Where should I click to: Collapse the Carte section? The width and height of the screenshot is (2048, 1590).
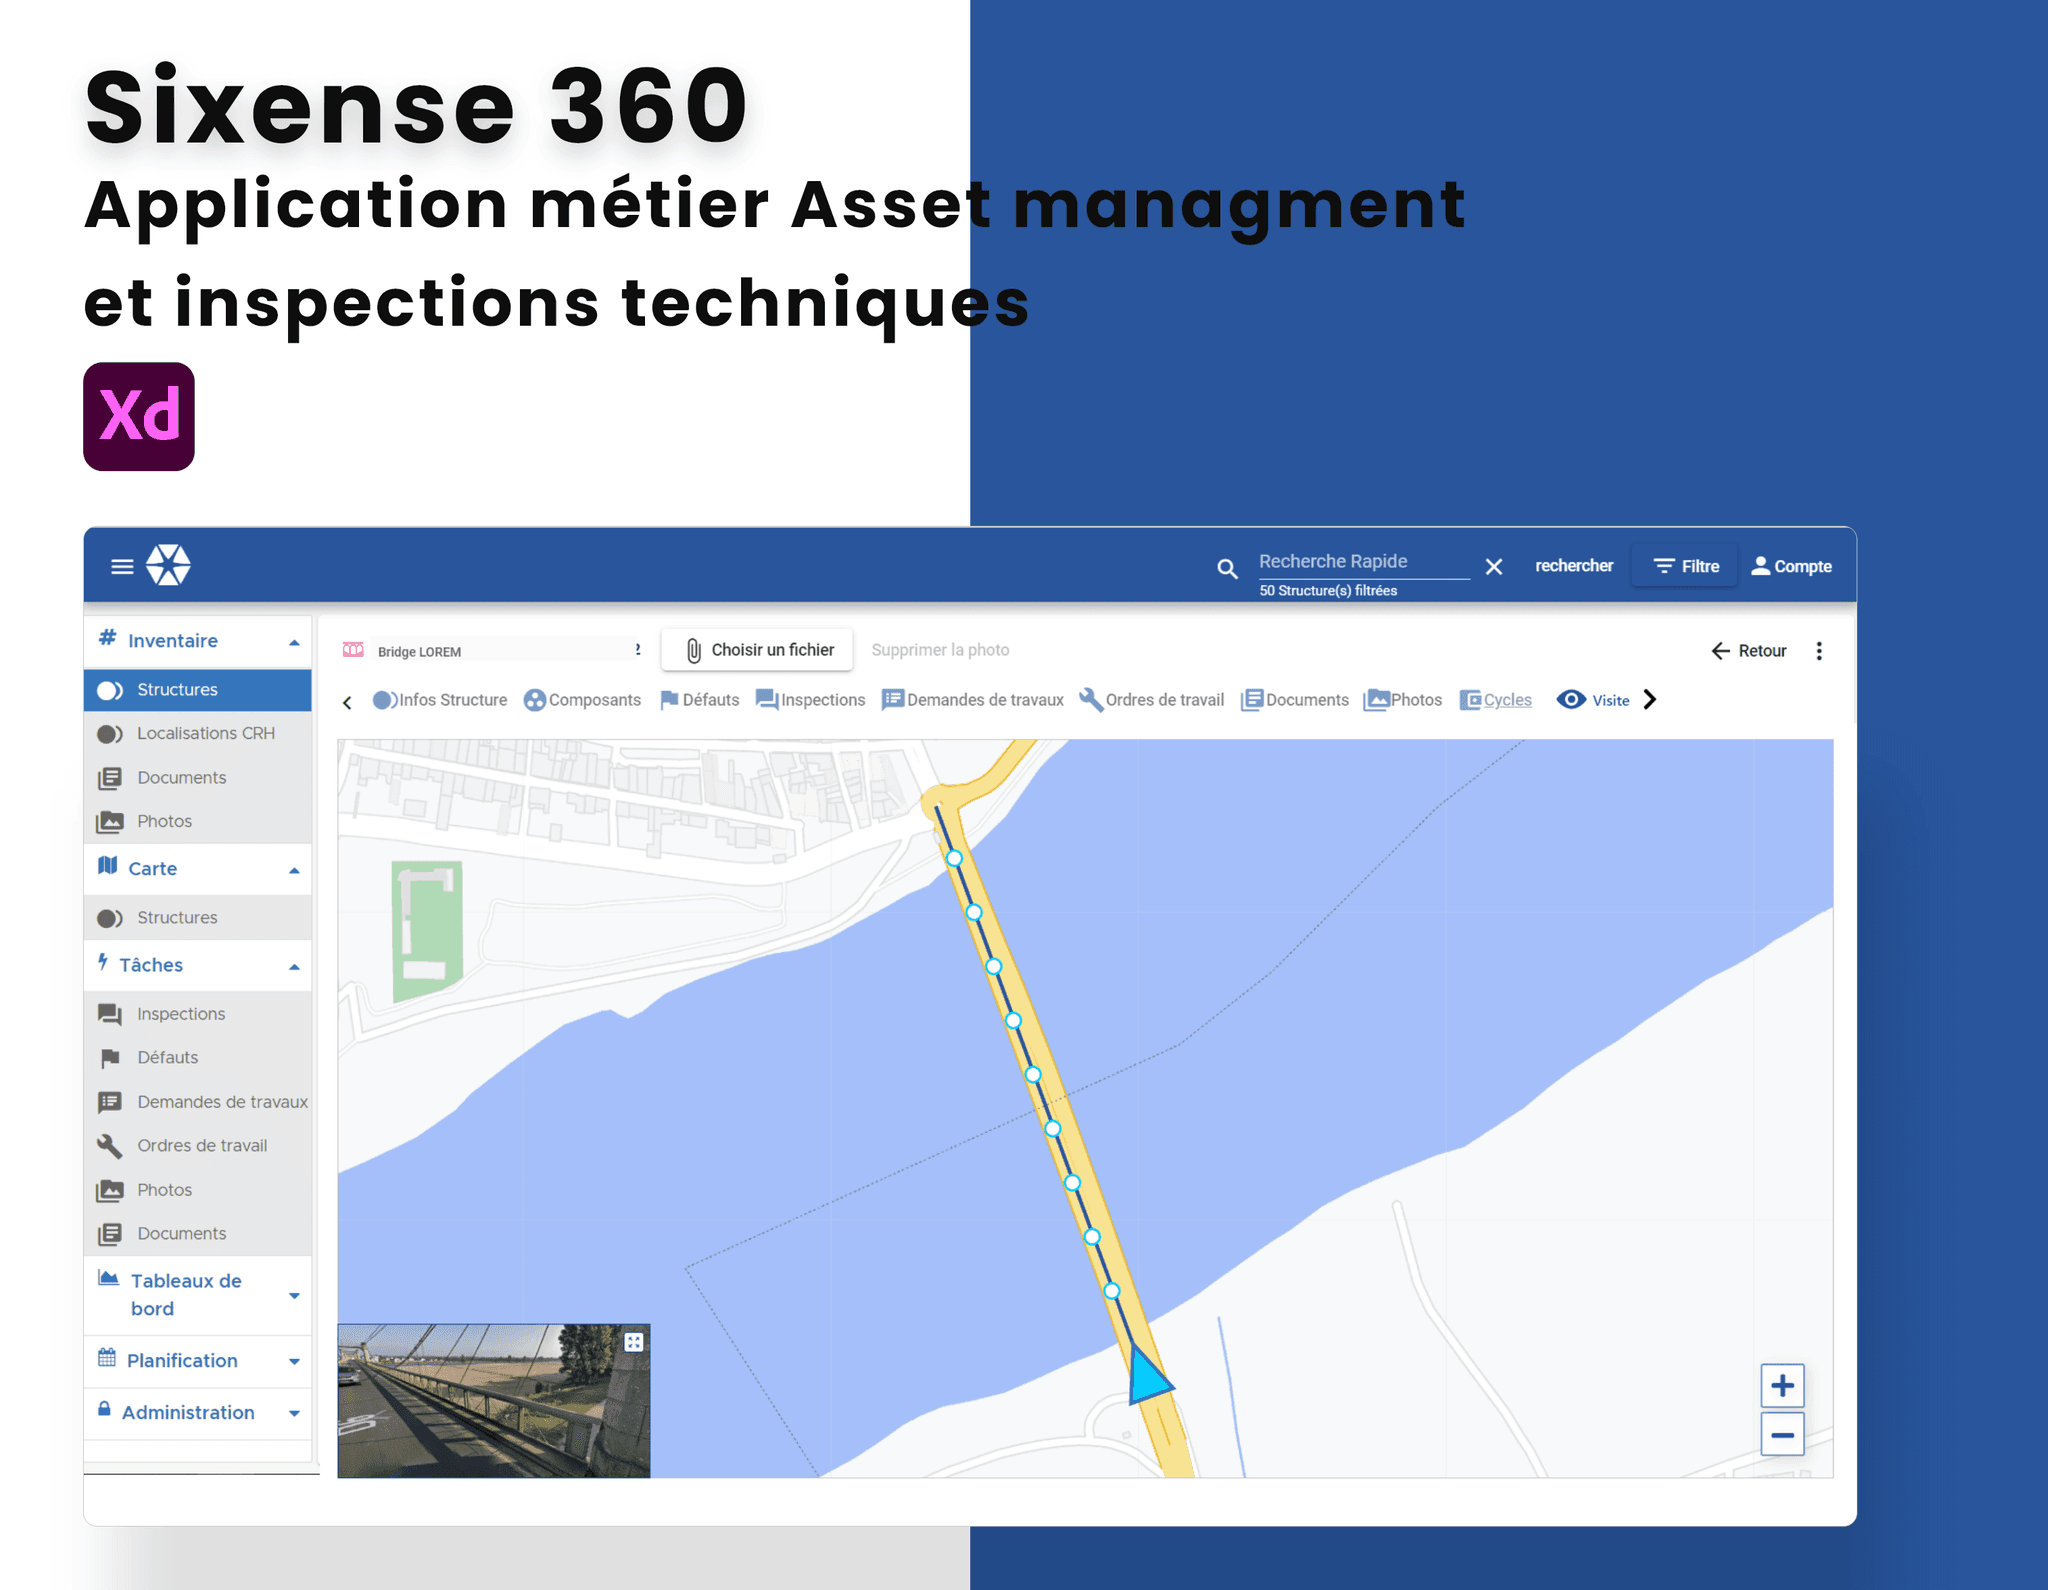tap(198, 869)
